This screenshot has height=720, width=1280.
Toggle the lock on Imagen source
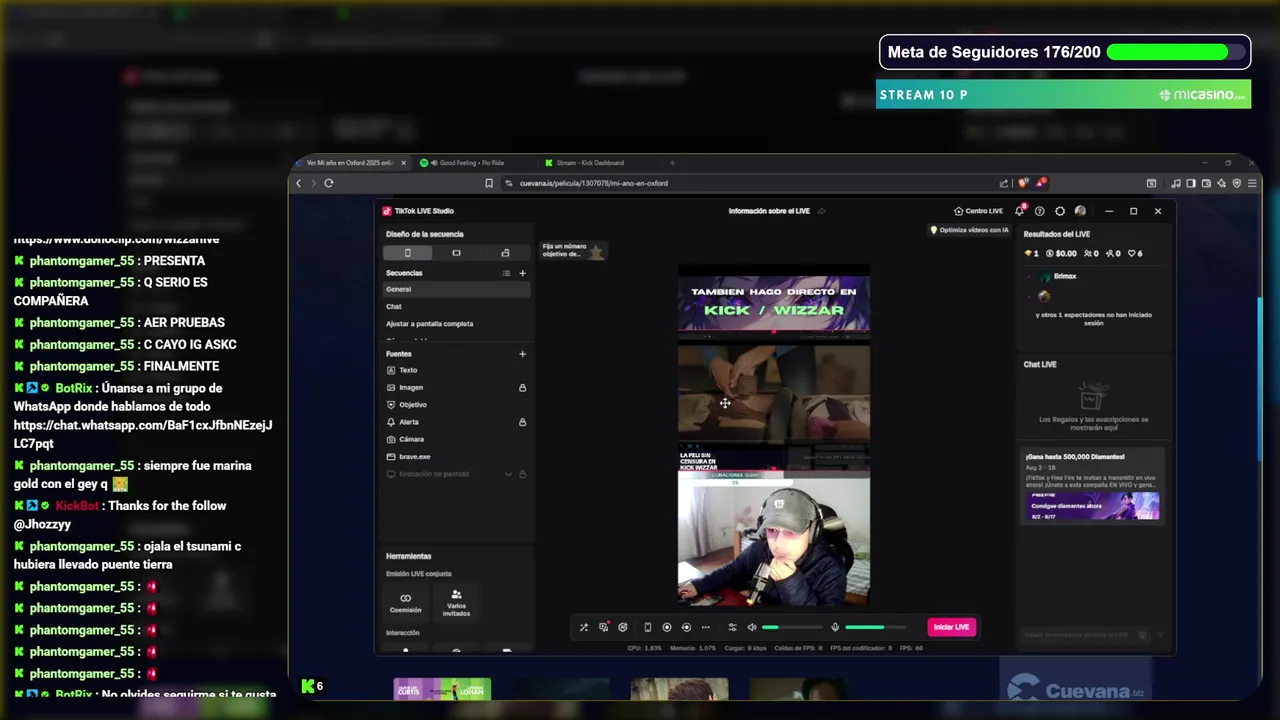click(x=522, y=388)
